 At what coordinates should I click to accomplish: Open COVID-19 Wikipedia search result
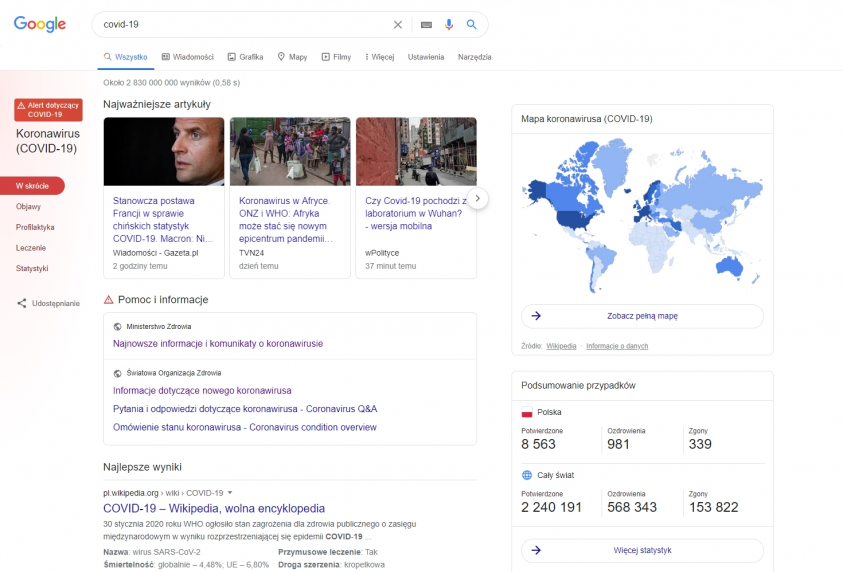(x=214, y=509)
